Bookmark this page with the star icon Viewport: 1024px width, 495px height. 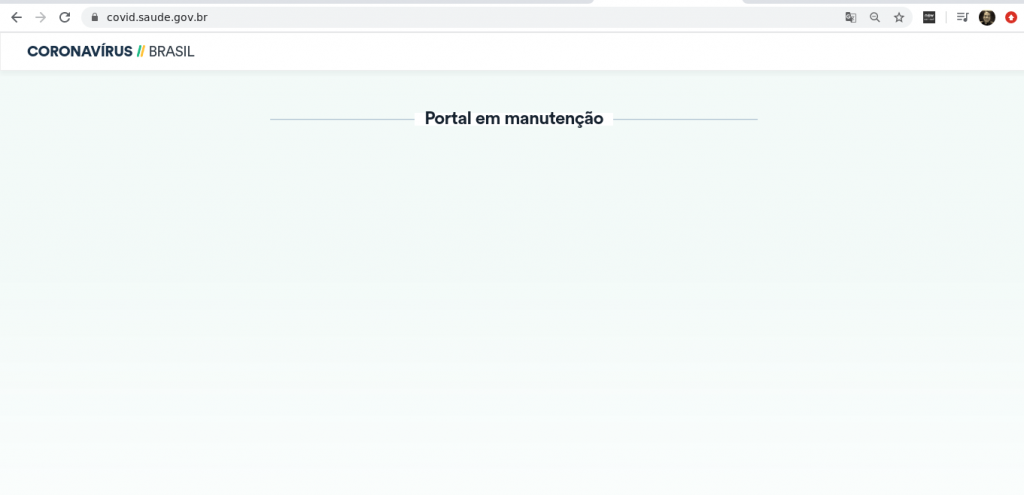point(899,17)
